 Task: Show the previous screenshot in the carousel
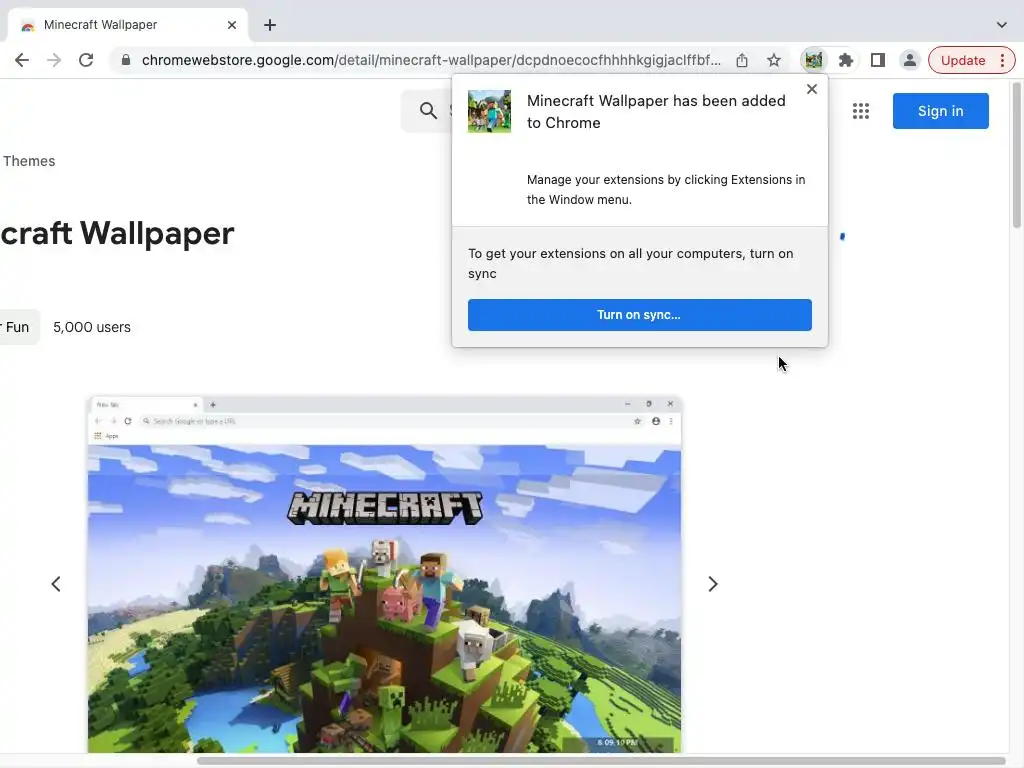[56, 584]
